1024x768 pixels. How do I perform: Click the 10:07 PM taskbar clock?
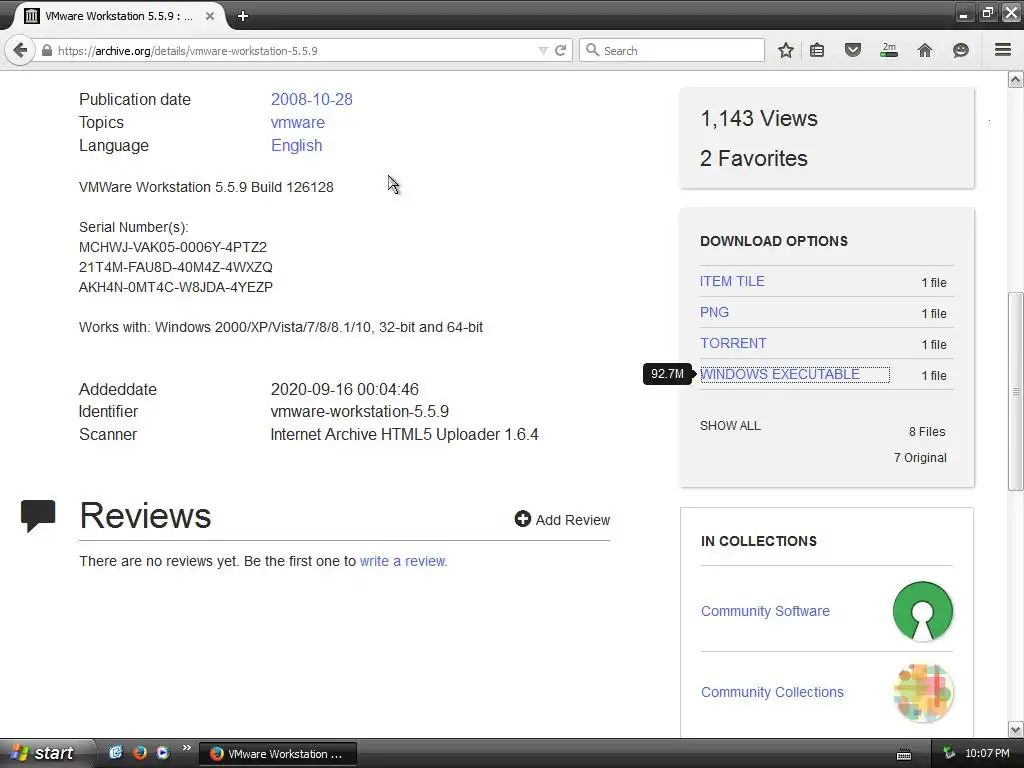[987, 753]
